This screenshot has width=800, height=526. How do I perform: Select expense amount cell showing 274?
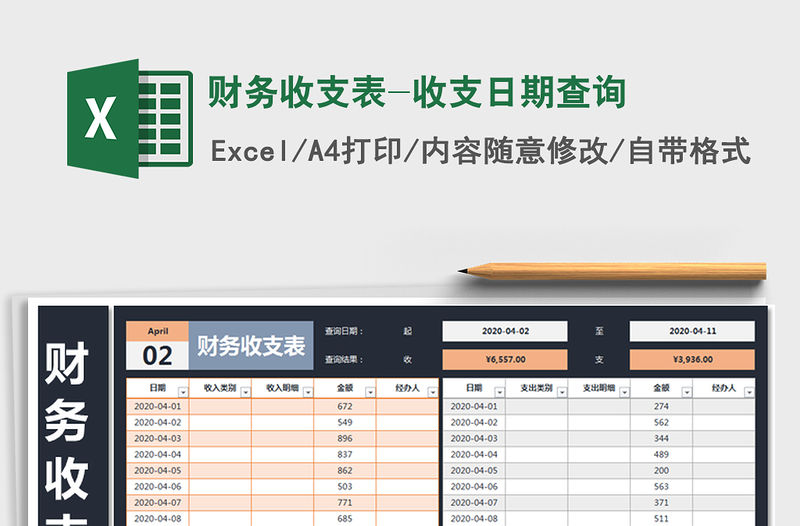(660, 407)
